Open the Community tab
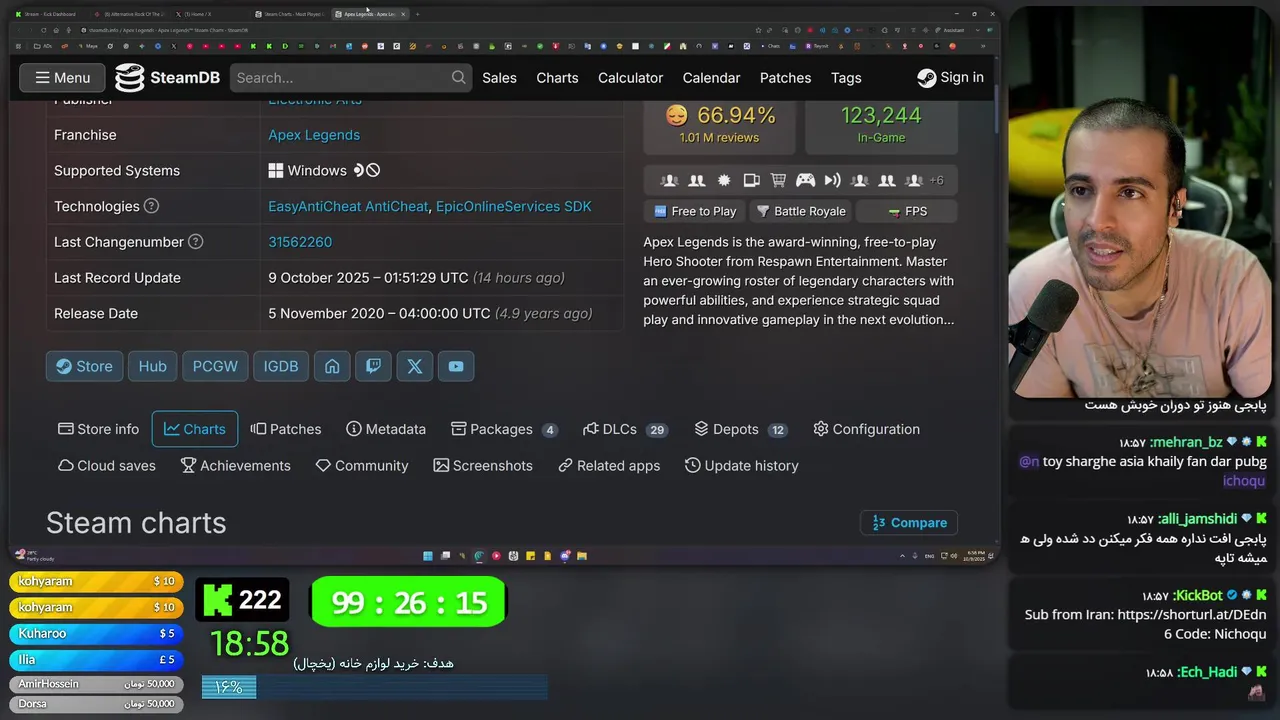The width and height of the screenshot is (1280, 720). click(x=361, y=466)
